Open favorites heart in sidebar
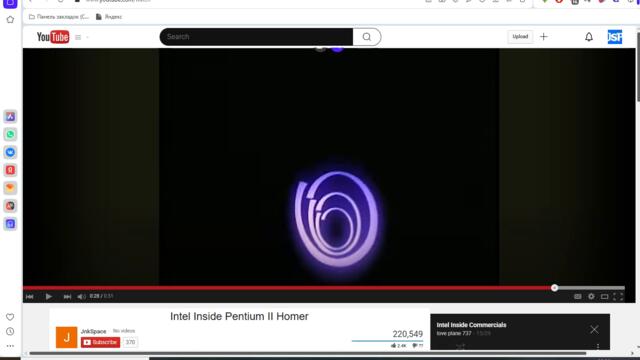This screenshot has height=360, width=640. (10, 317)
